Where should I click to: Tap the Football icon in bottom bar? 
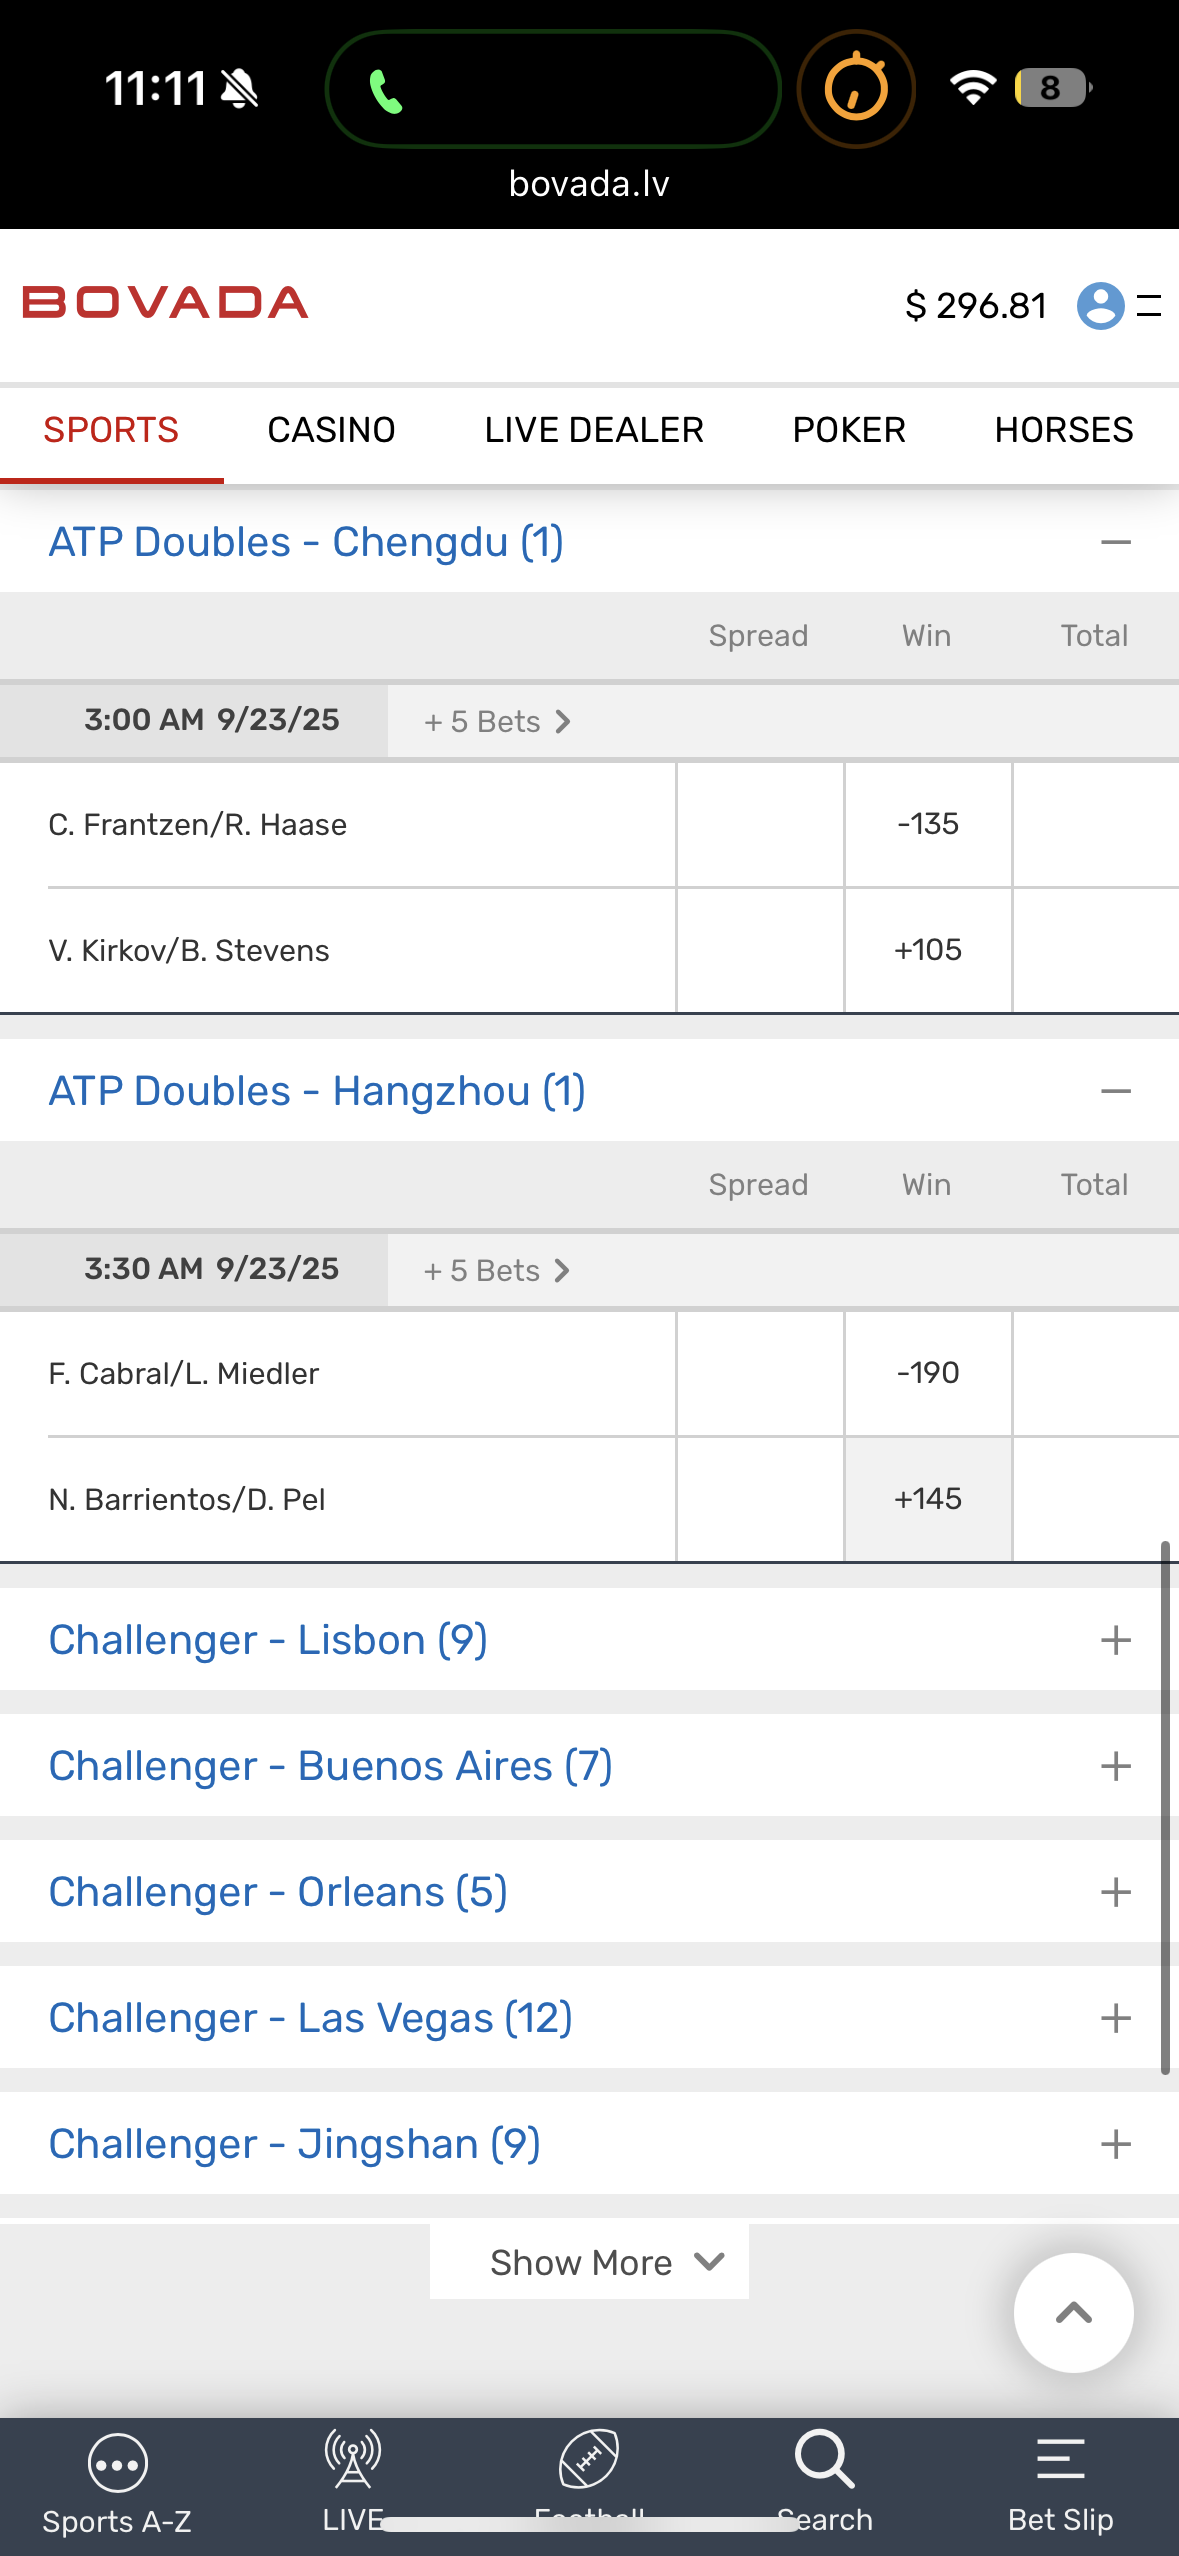coord(589,2461)
